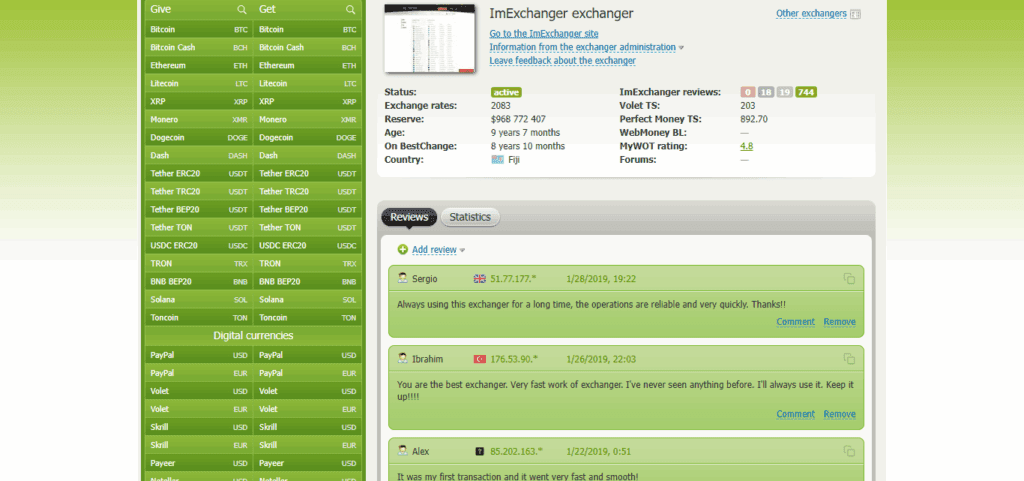The image size is (1024, 481).
Task: Click Ibrahim's review date 1/26/2019, 22:03
Action: coord(601,359)
